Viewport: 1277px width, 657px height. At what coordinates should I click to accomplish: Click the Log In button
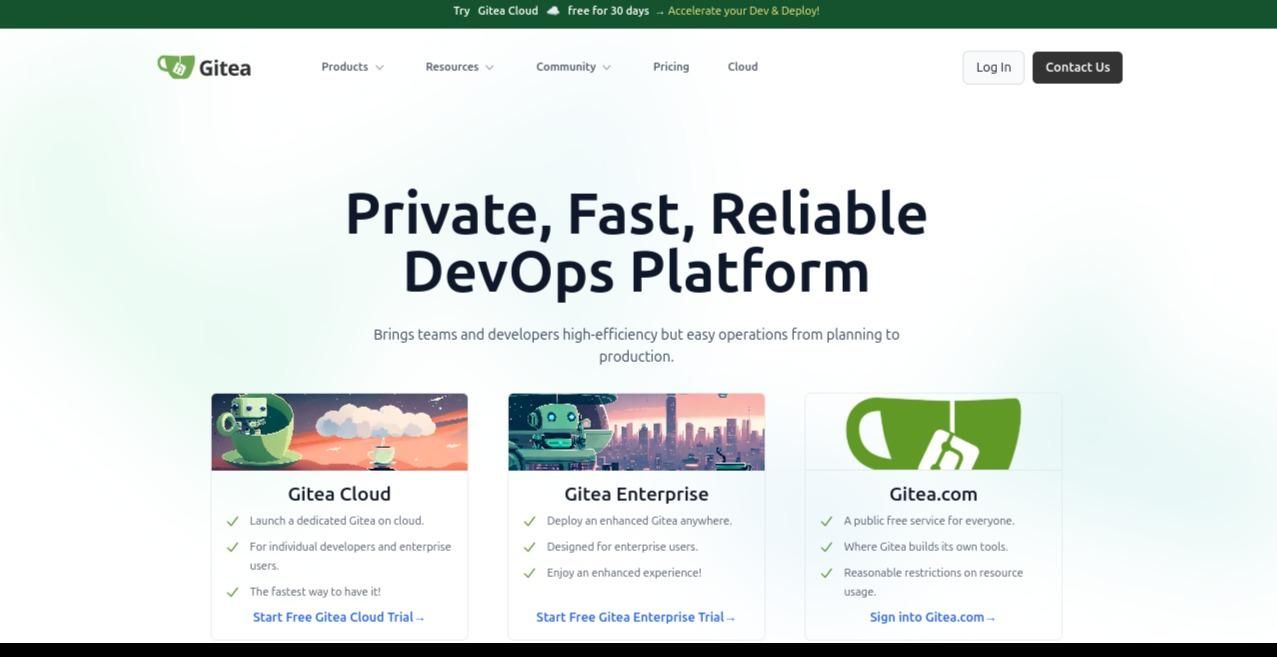pyautogui.click(x=993, y=67)
